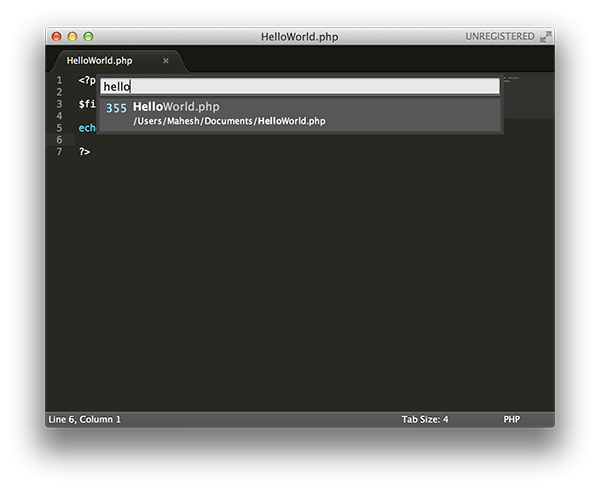This screenshot has height=490, width=600.
Task: Open the Tab Size: 4 indentation menu
Action: [425, 419]
